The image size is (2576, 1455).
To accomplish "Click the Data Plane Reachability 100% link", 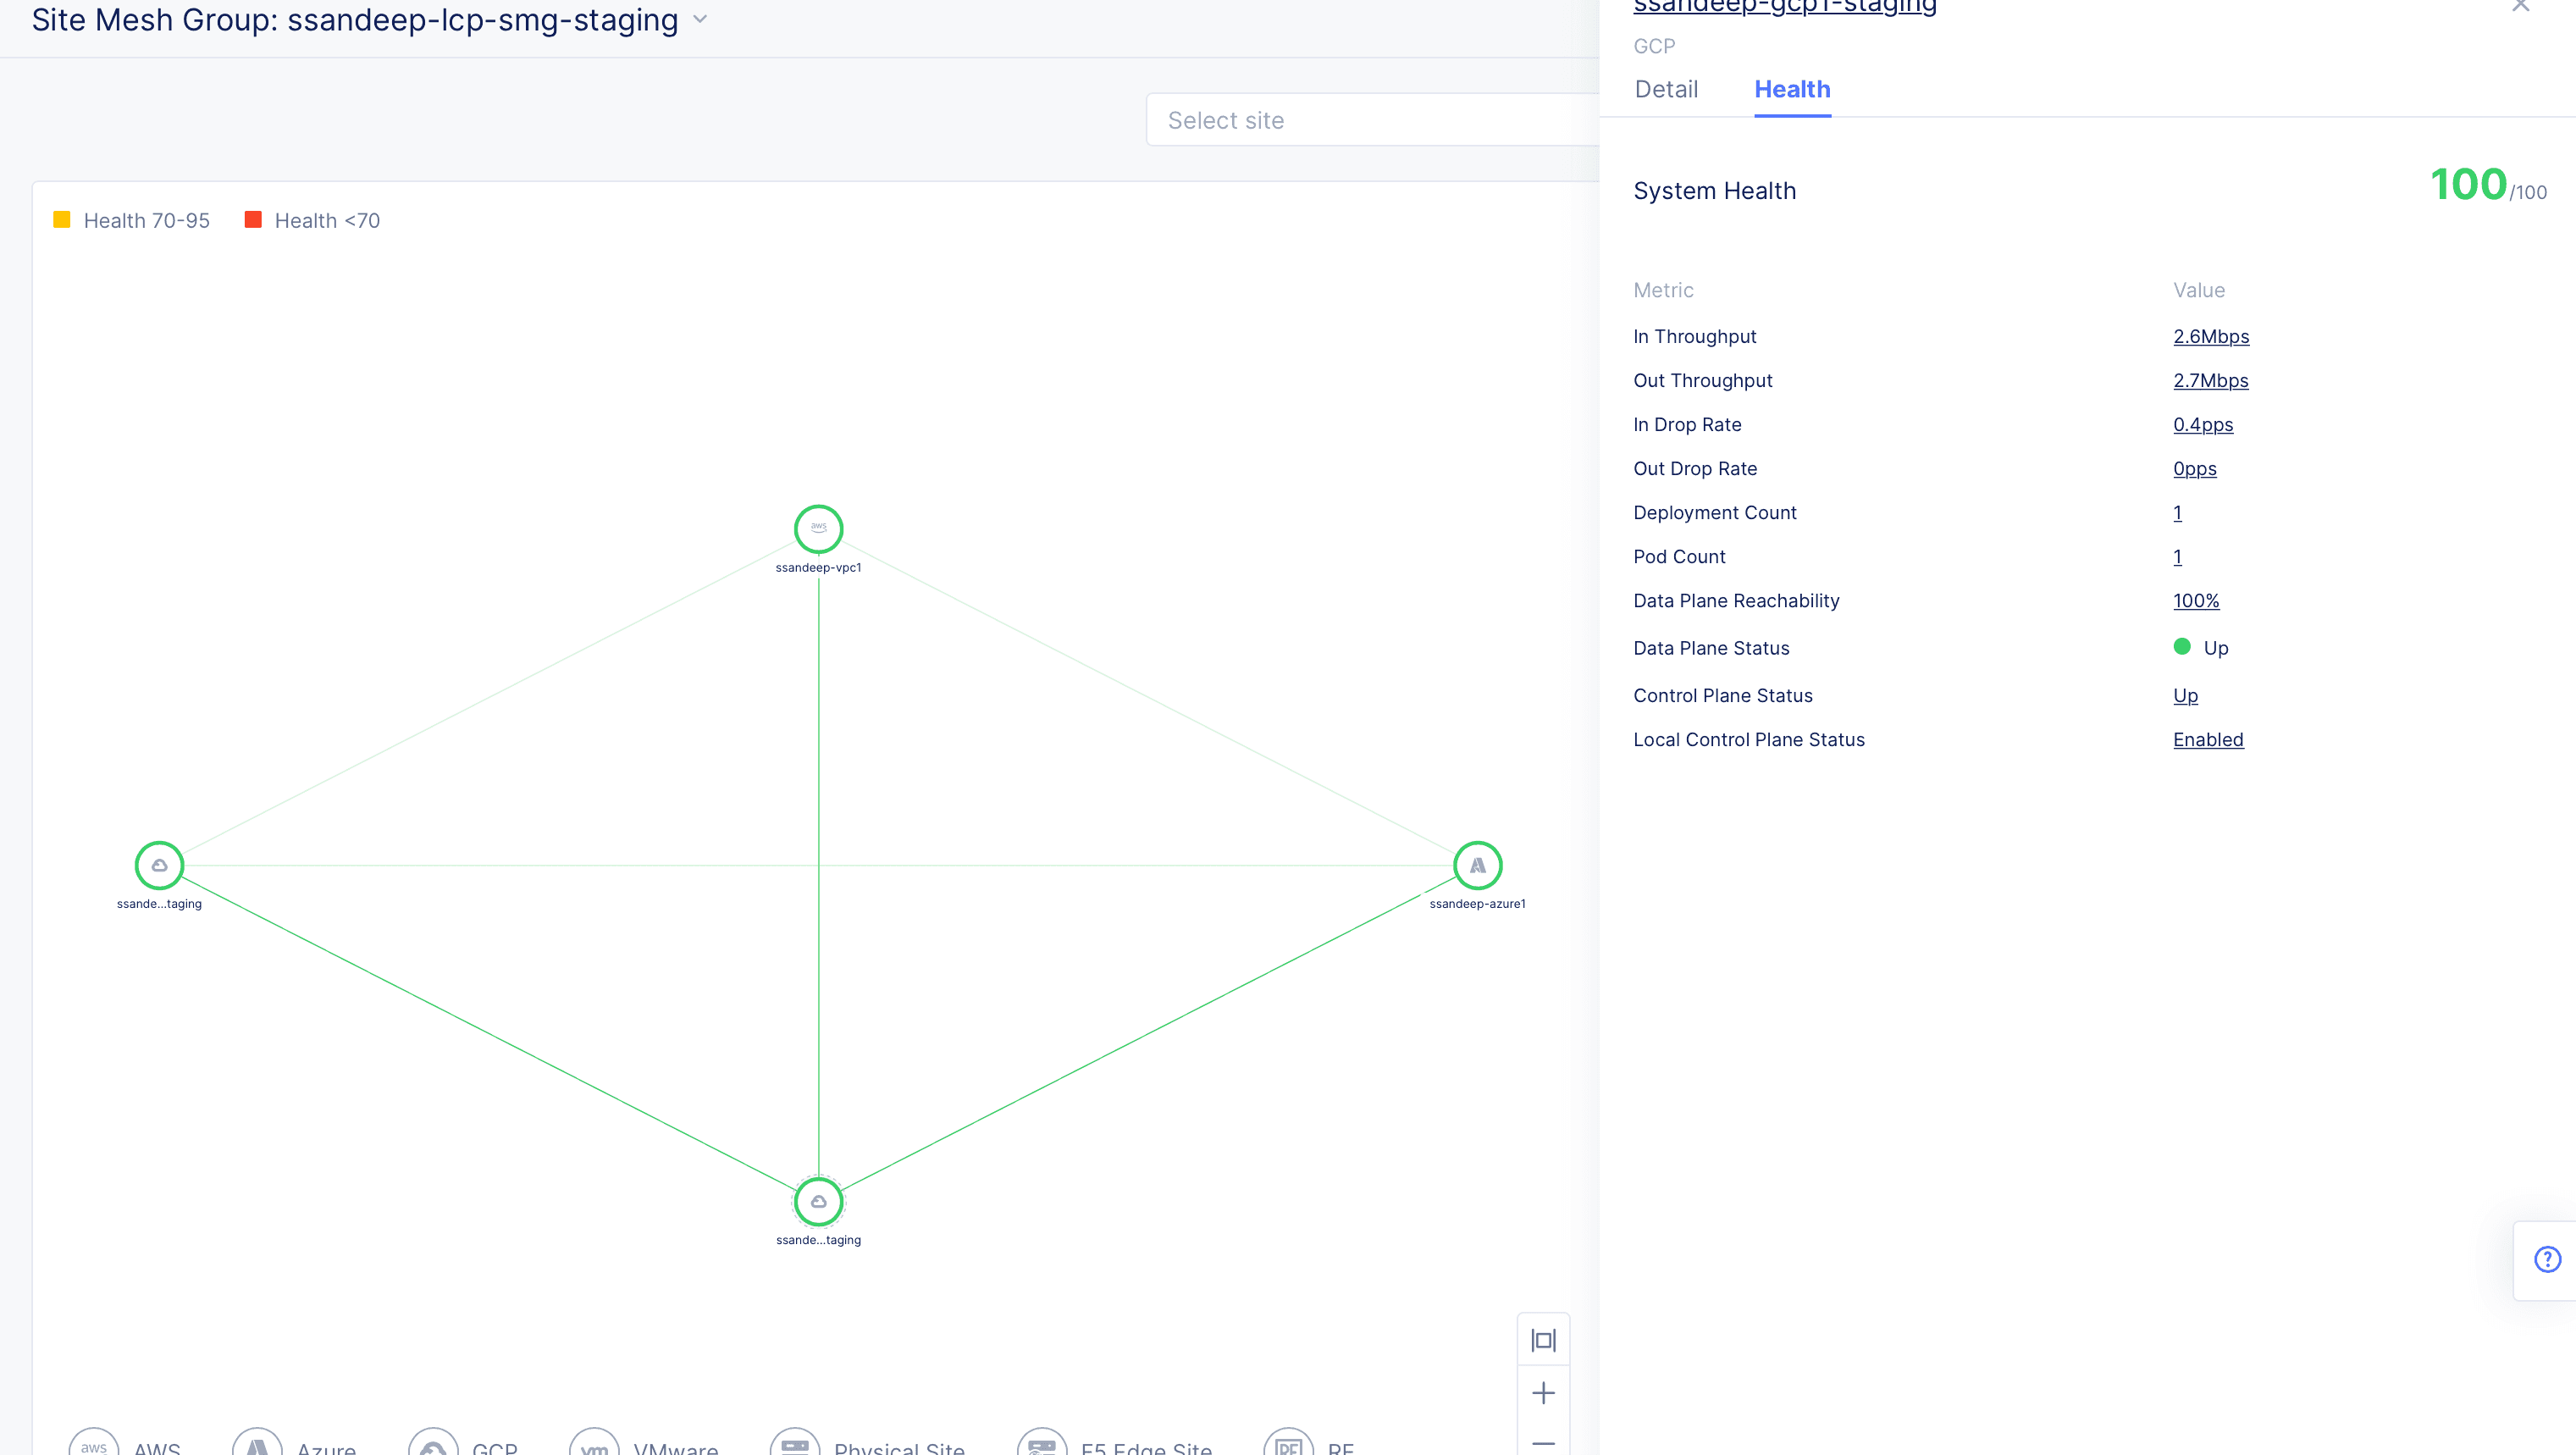I will coord(2196,600).
